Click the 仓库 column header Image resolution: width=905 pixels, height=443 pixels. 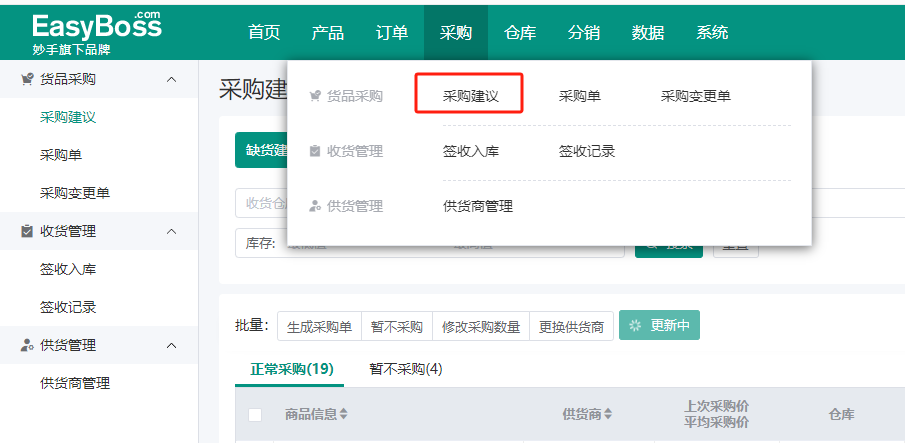click(x=842, y=414)
